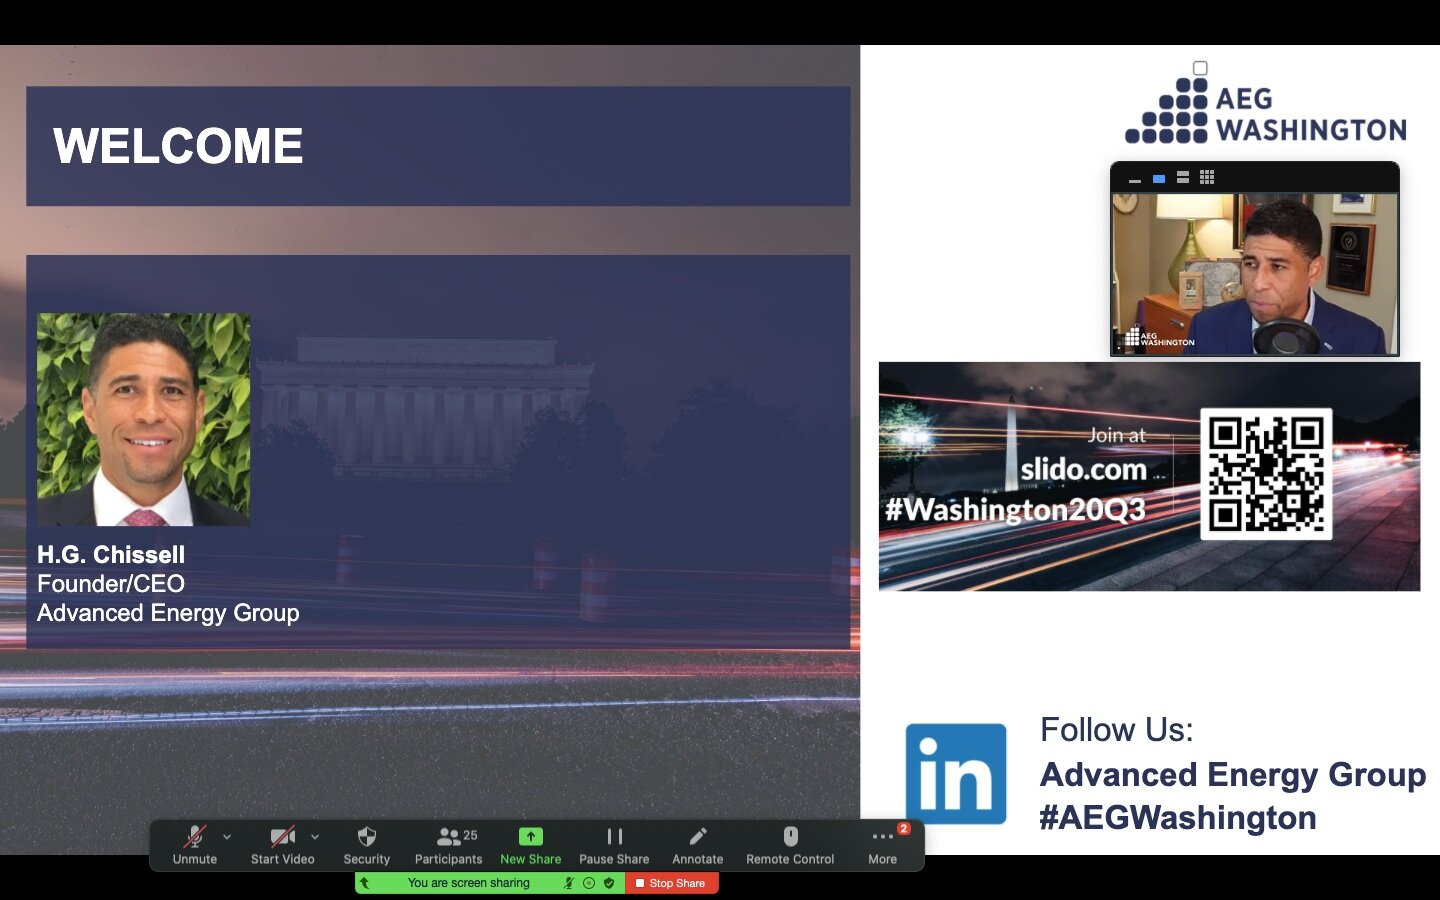Start video with the camera icon
Image resolution: width=1440 pixels, height=900 pixels.
(283, 845)
